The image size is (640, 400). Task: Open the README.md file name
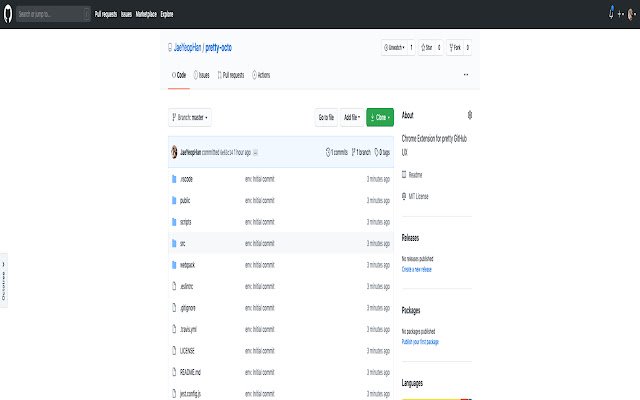pyautogui.click(x=190, y=372)
